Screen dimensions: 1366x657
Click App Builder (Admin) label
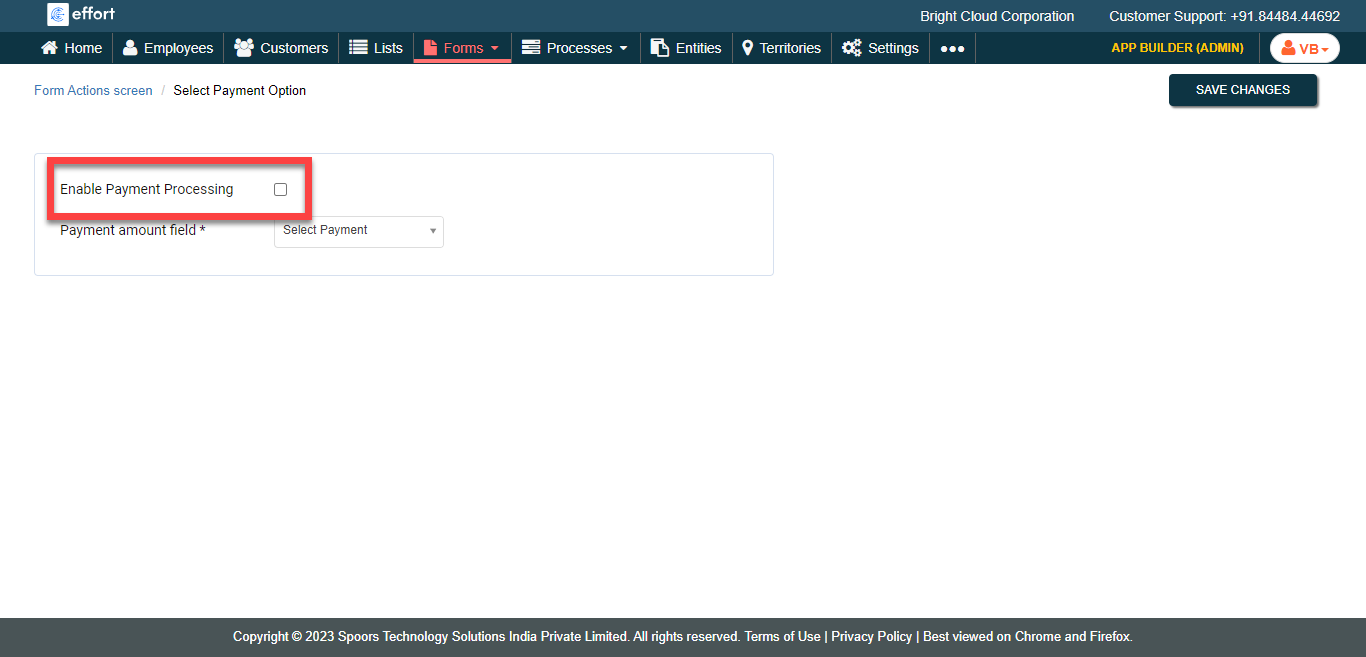tap(1177, 48)
